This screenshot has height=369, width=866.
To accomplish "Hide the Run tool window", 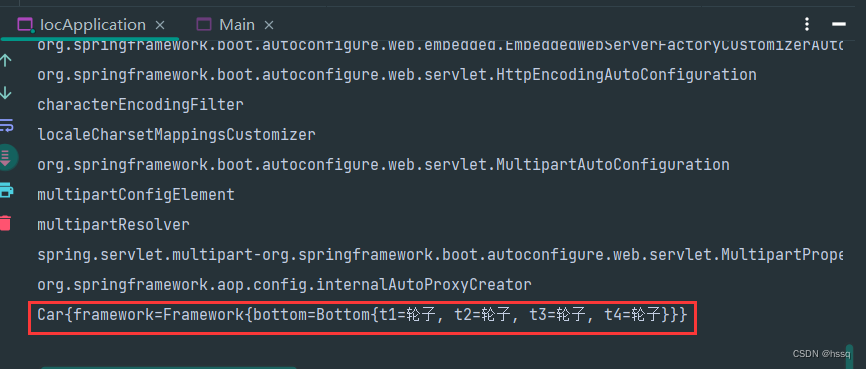I will click(838, 24).
